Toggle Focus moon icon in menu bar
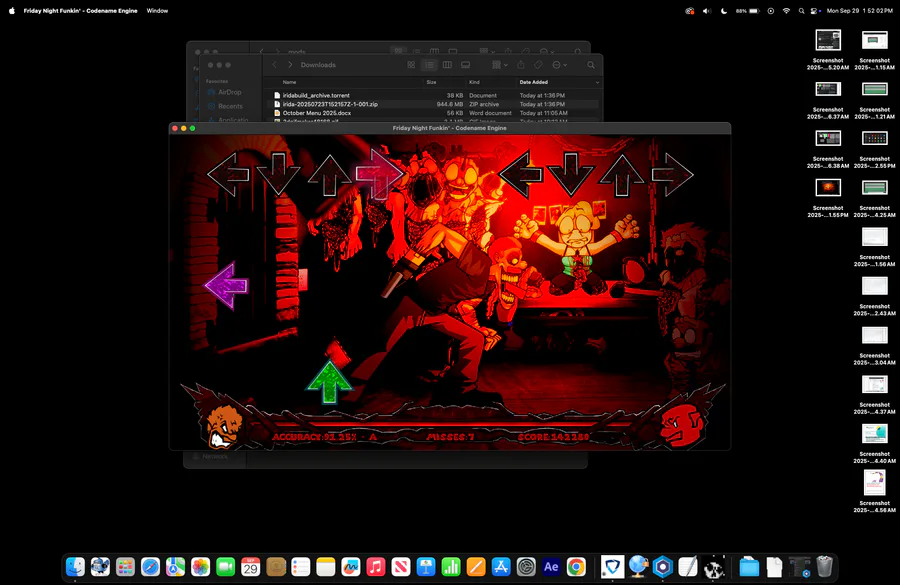The image size is (900, 585). (724, 11)
